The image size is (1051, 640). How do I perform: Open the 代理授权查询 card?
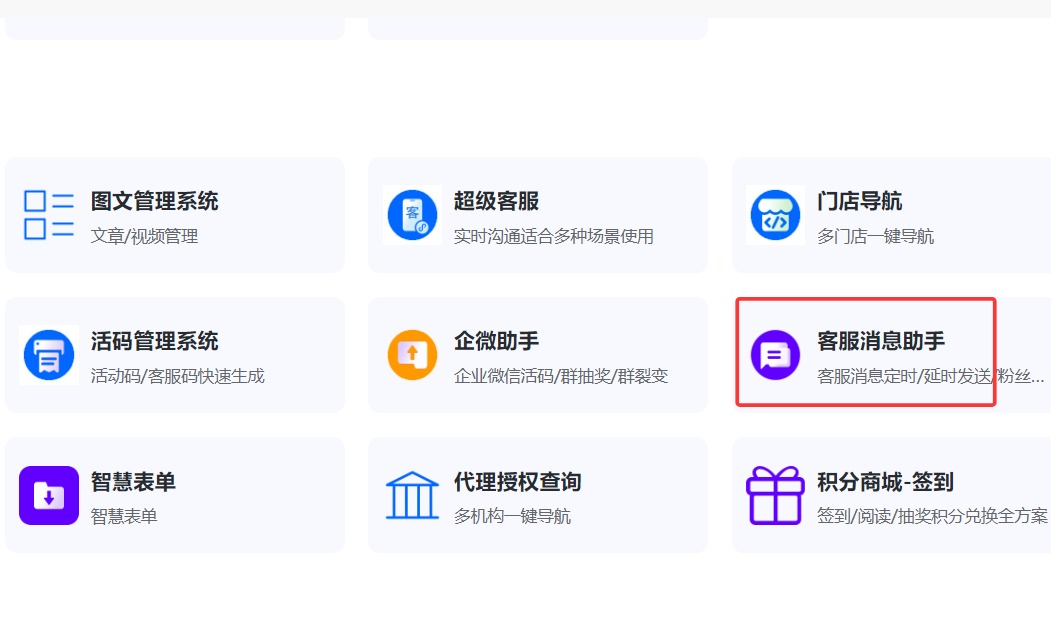tap(538, 495)
